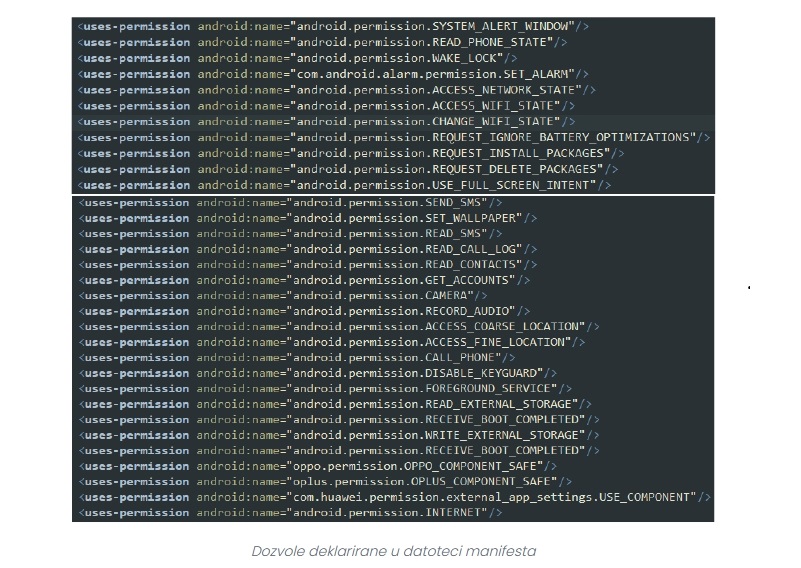The width and height of the screenshot is (801, 568).
Task: Click the CALL_PHONE permission line
Action: point(297,358)
